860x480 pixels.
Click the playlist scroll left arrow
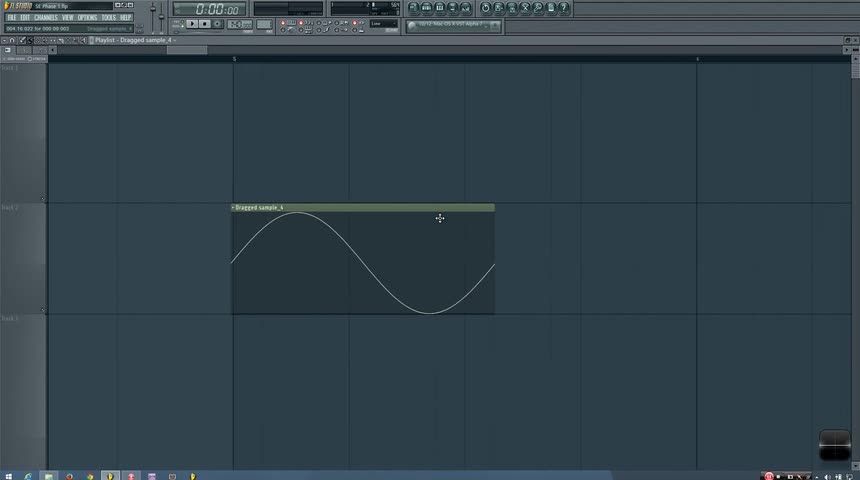point(53,50)
